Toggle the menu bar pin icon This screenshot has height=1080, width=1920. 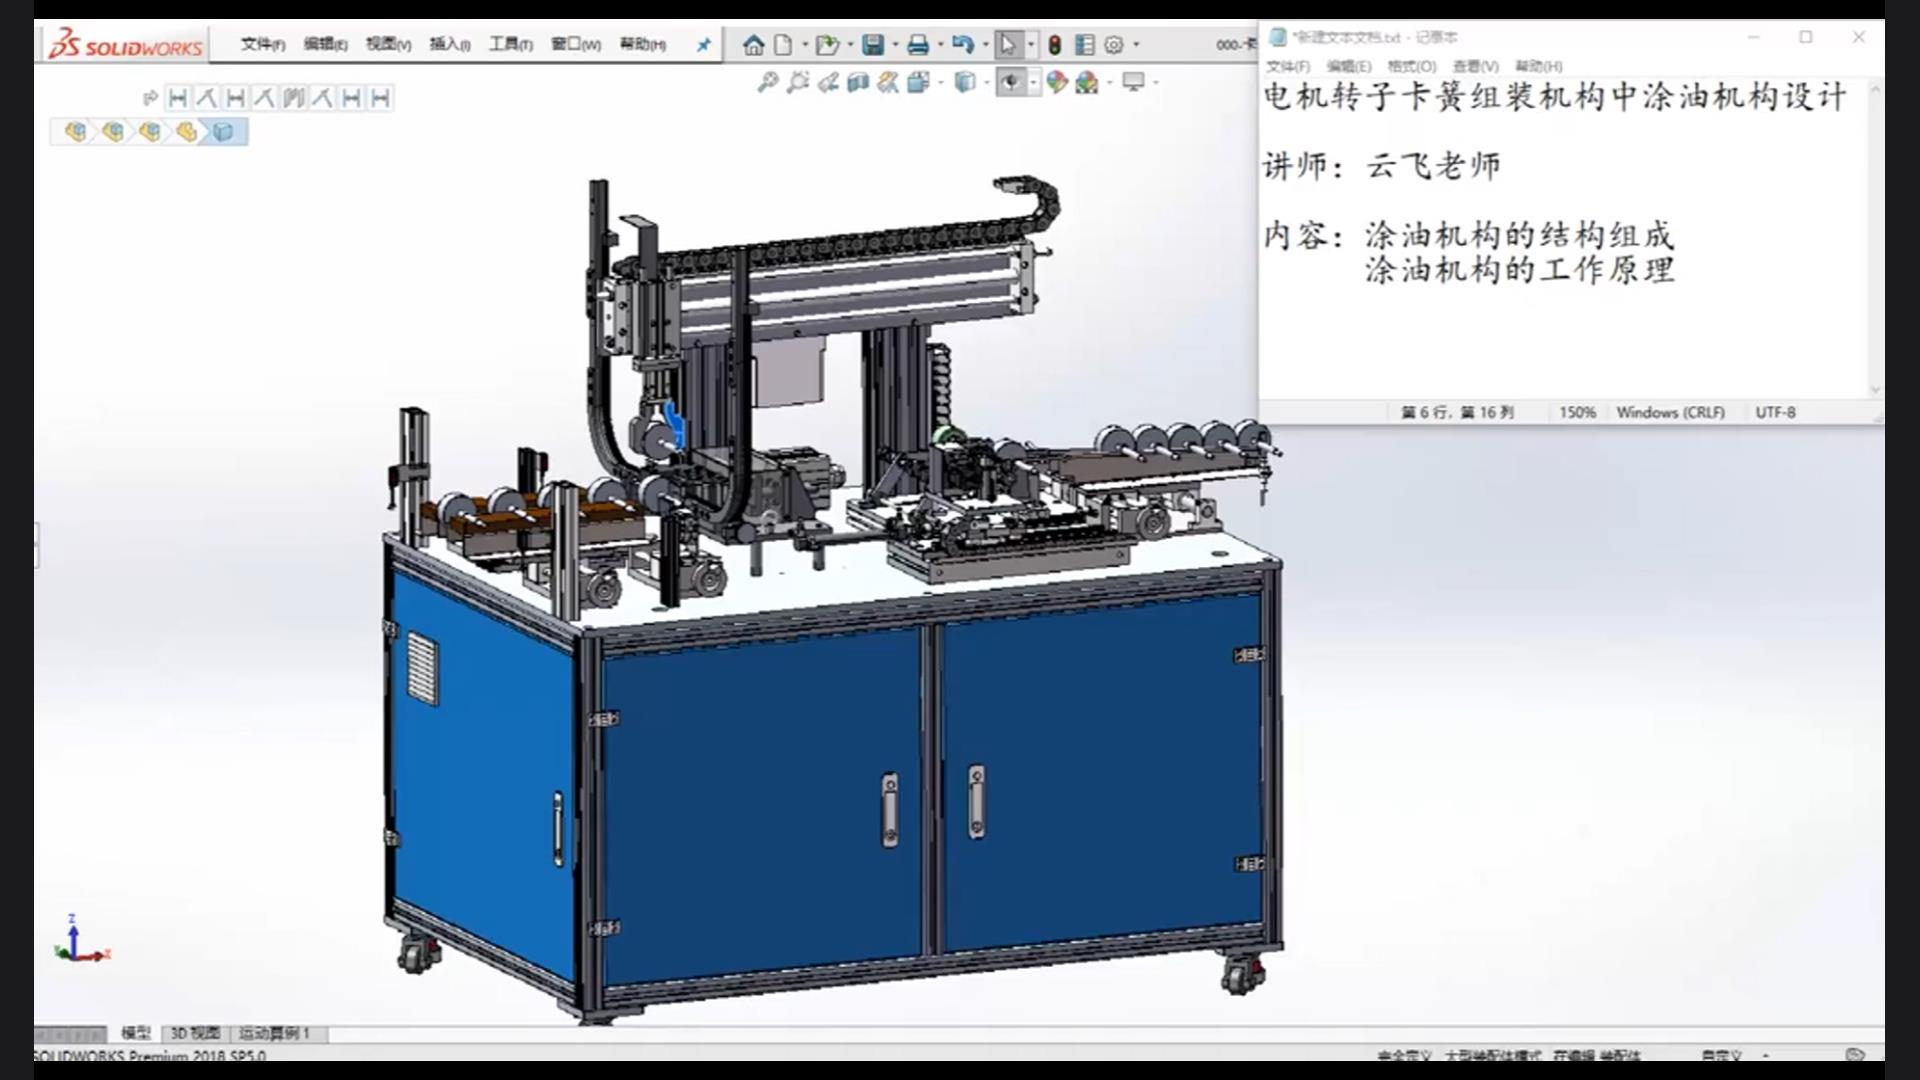tap(704, 45)
